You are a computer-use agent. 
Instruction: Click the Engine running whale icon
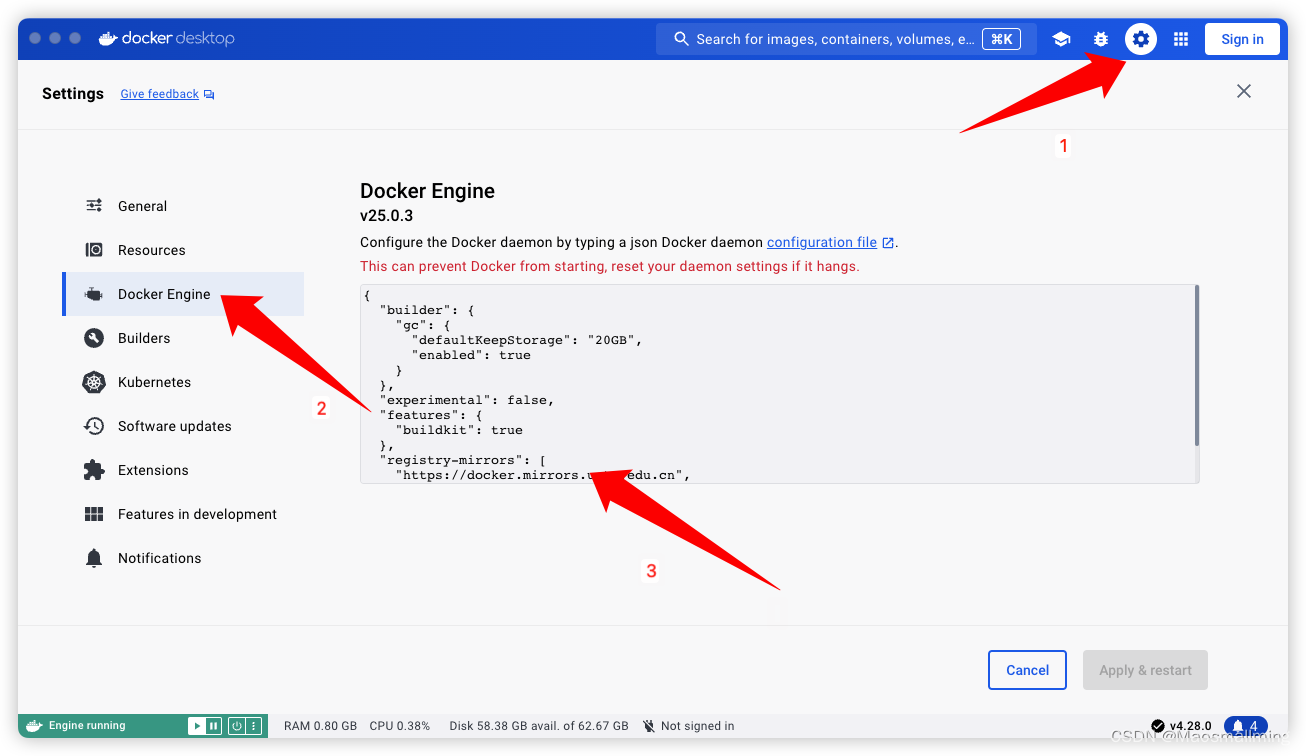(x=34, y=726)
